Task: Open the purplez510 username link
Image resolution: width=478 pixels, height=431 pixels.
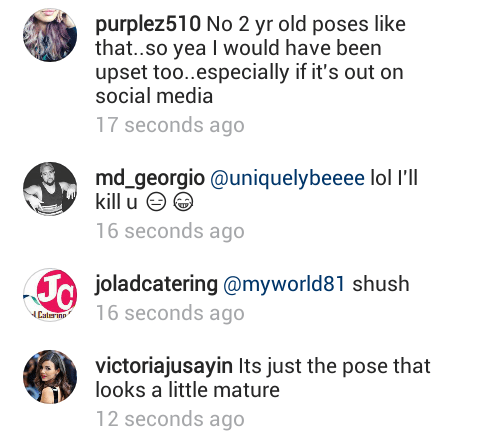Action: click(x=148, y=25)
